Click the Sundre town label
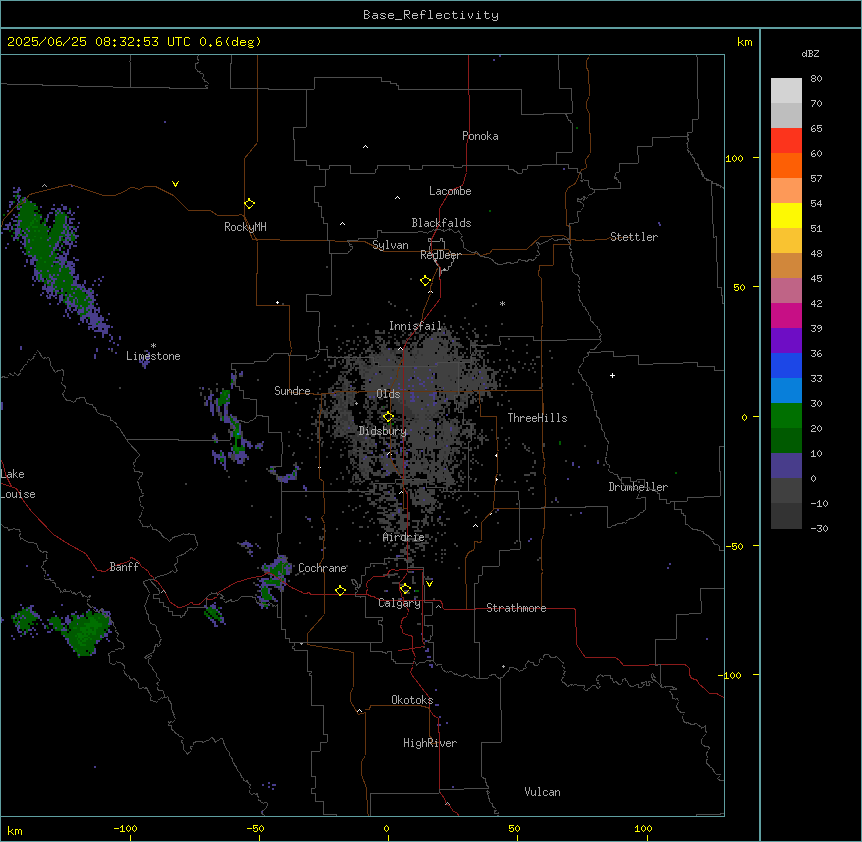This screenshot has width=862, height=842. (292, 391)
